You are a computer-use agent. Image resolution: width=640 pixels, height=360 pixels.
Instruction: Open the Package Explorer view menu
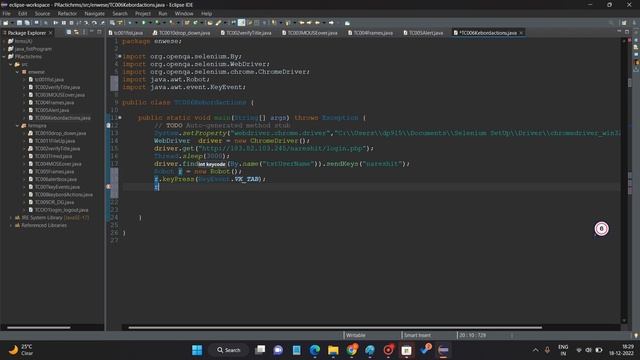pyautogui.click(x=84, y=32)
